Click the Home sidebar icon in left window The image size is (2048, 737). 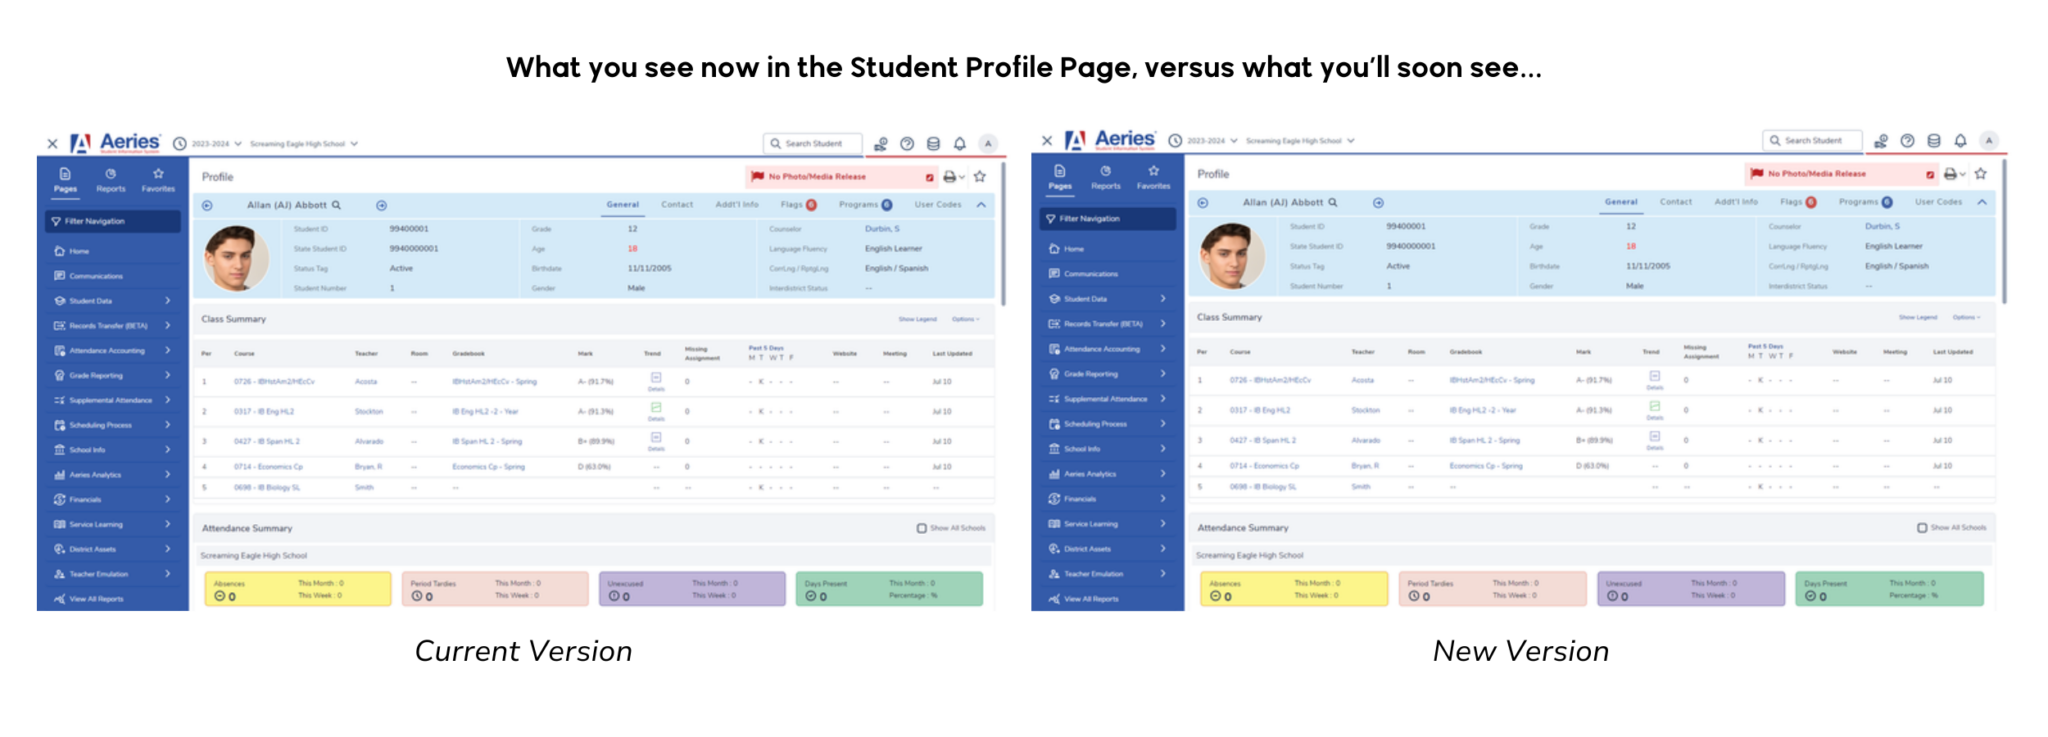pyautogui.click(x=60, y=251)
